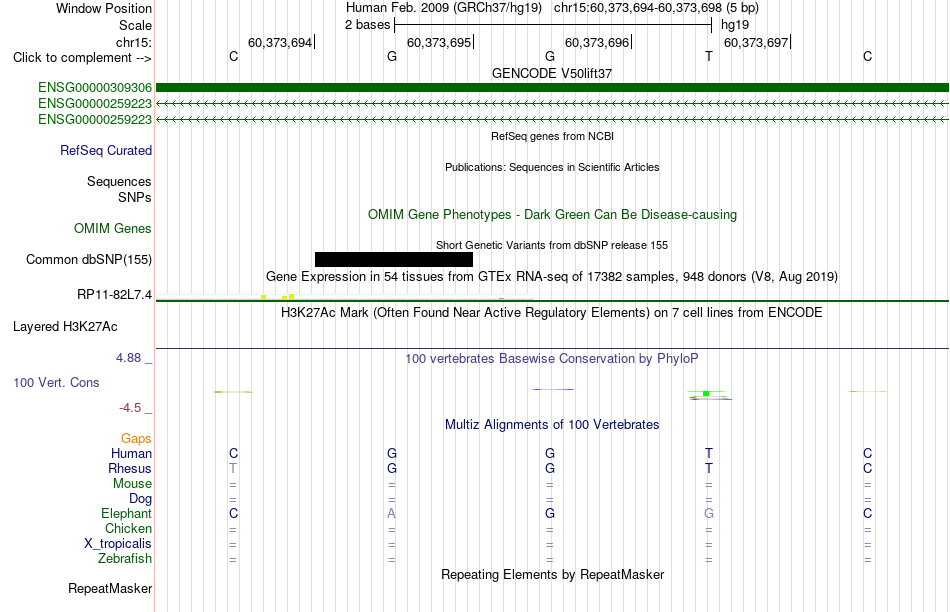Image resolution: width=950 pixels, height=612 pixels.
Task: Select the Chicken alignment row label
Action: coord(128,528)
